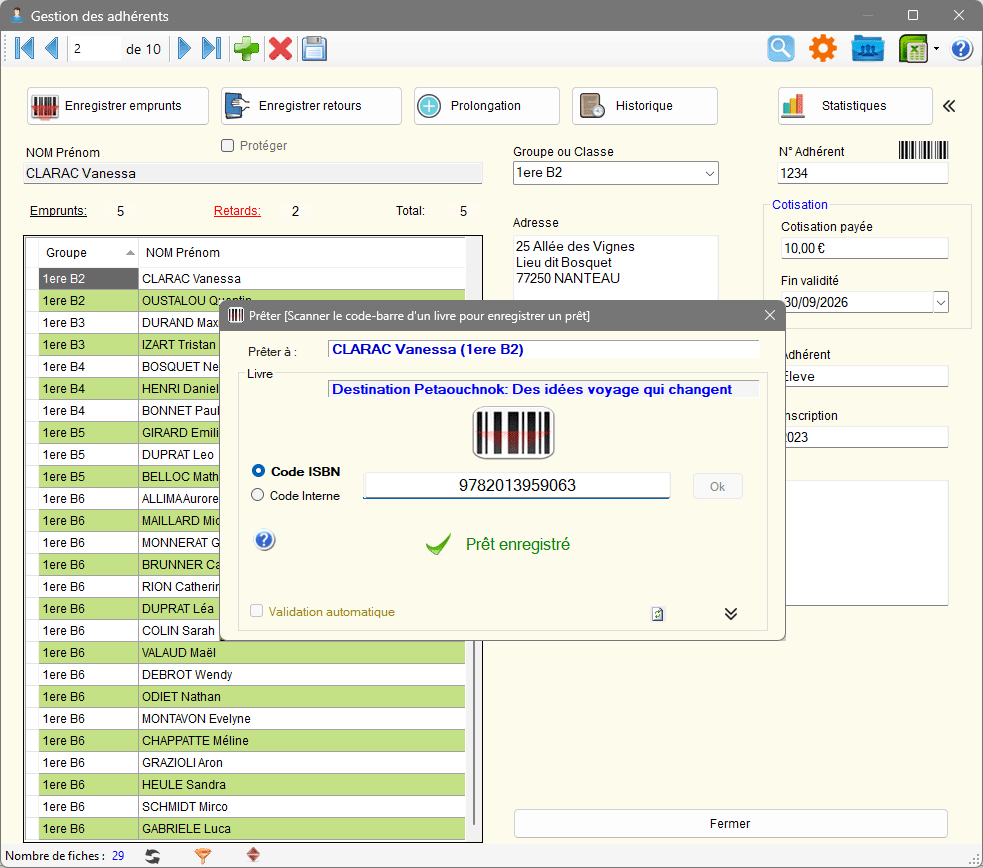Viewport: 983px width, 868px height.
Task: Go to previous record arrow
Action: coord(51,48)
